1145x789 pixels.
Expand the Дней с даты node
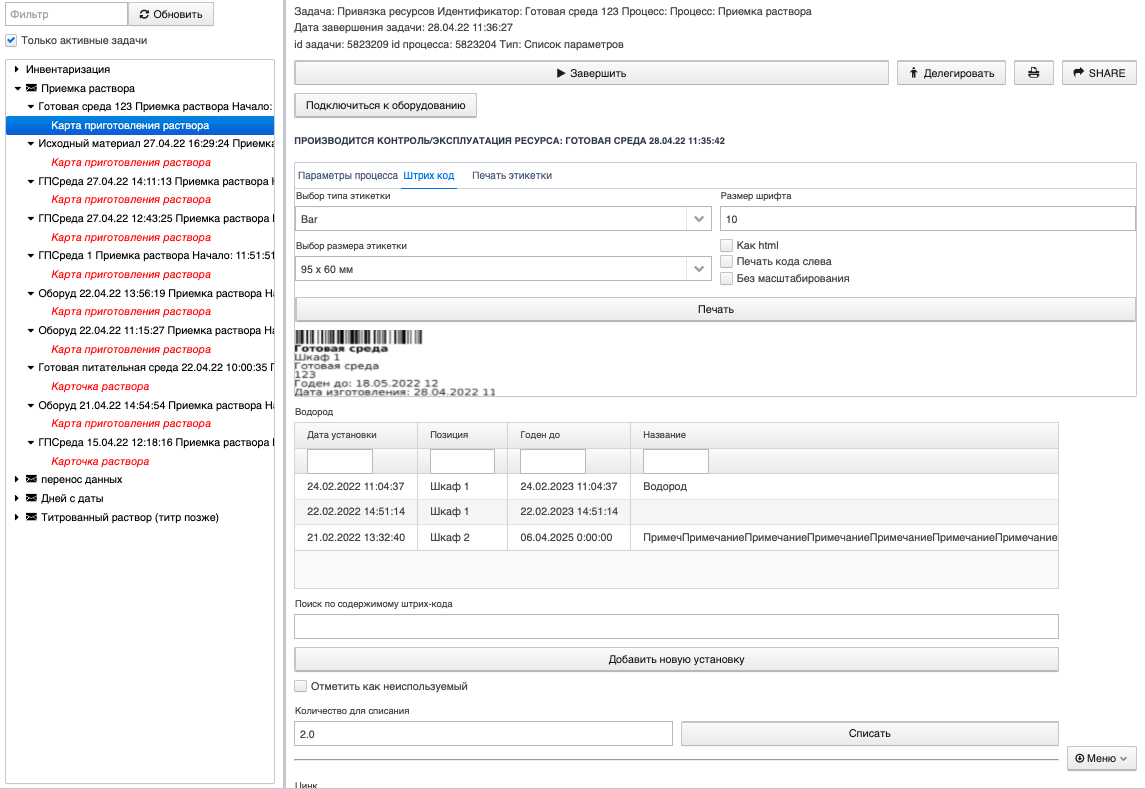click(17, 498)
